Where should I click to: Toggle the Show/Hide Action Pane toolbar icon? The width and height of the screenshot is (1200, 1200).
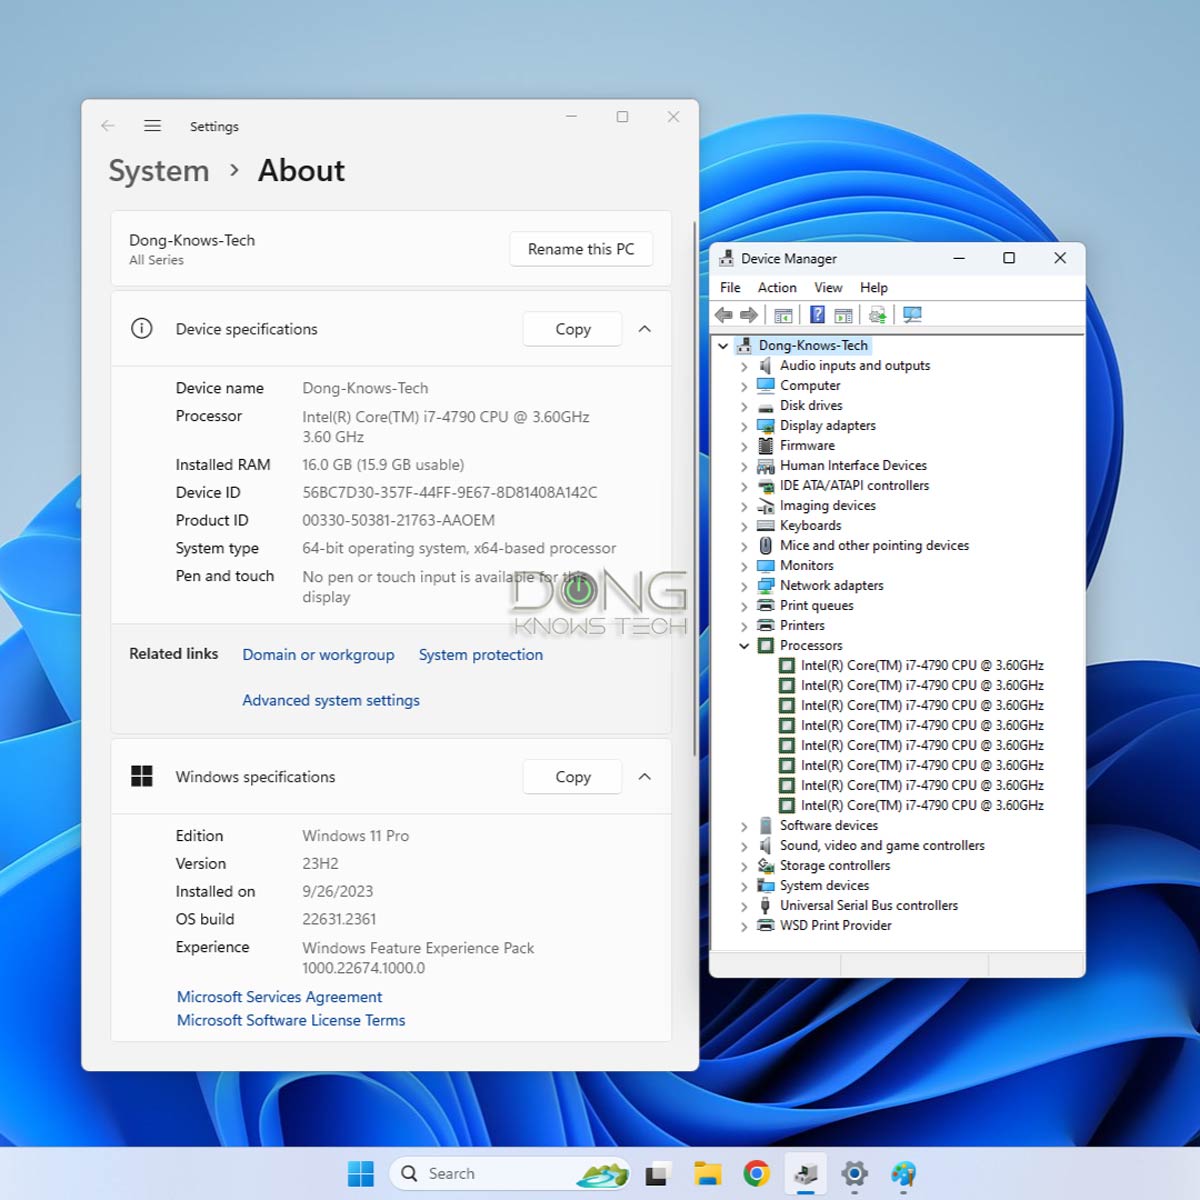pyautogui.click(x=843, y=315)
